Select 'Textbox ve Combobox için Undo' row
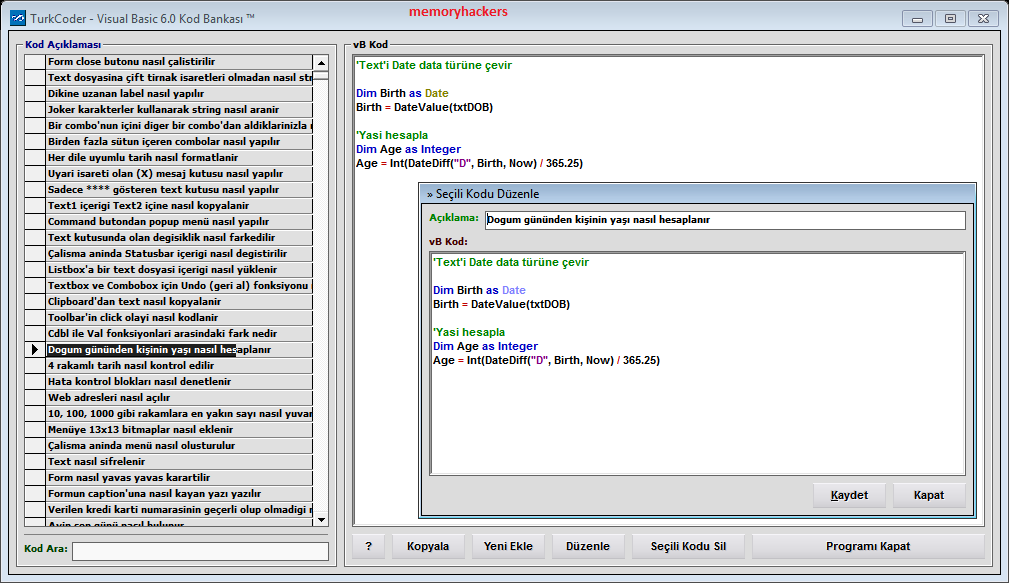 [x=179, y=286]
